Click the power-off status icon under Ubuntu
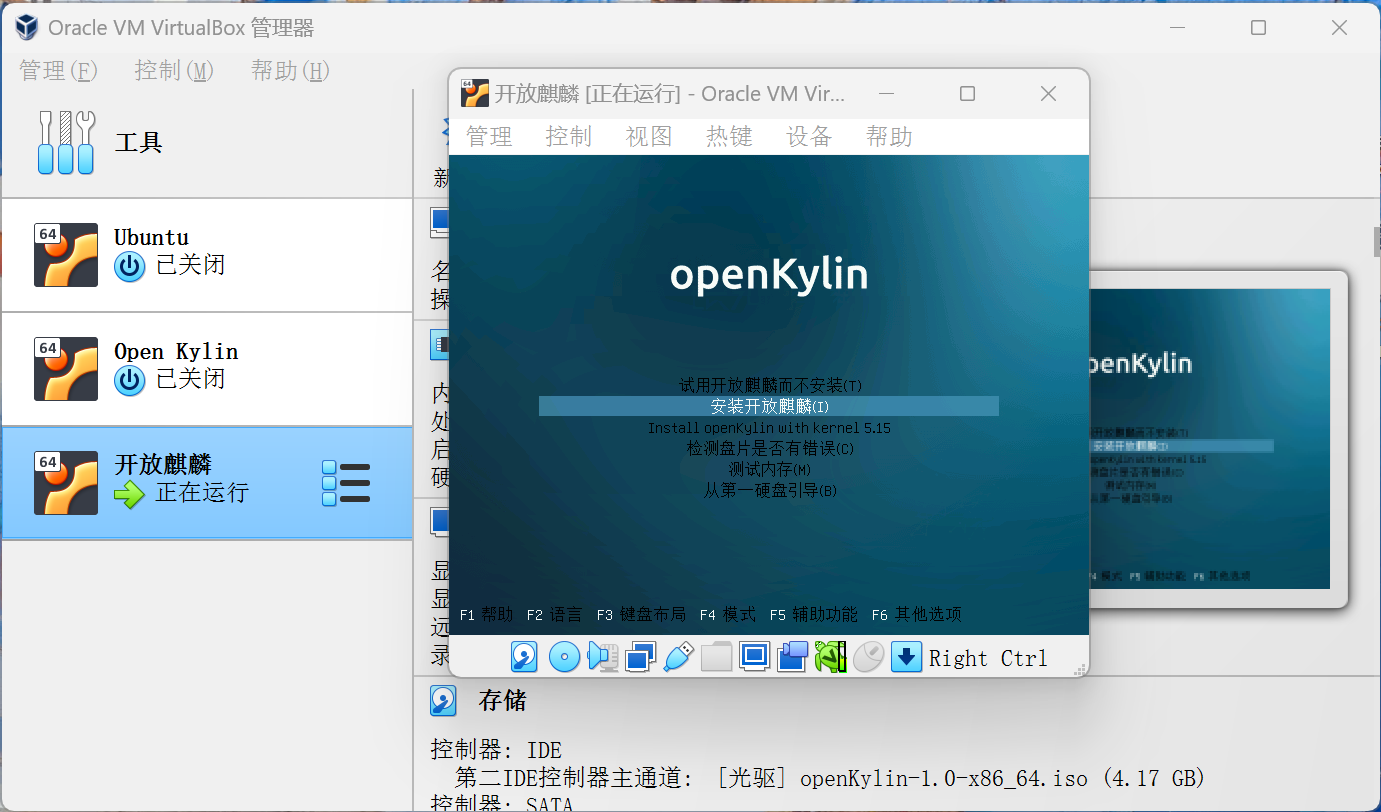Screen dimensions: 1381x812 point(130,267)
